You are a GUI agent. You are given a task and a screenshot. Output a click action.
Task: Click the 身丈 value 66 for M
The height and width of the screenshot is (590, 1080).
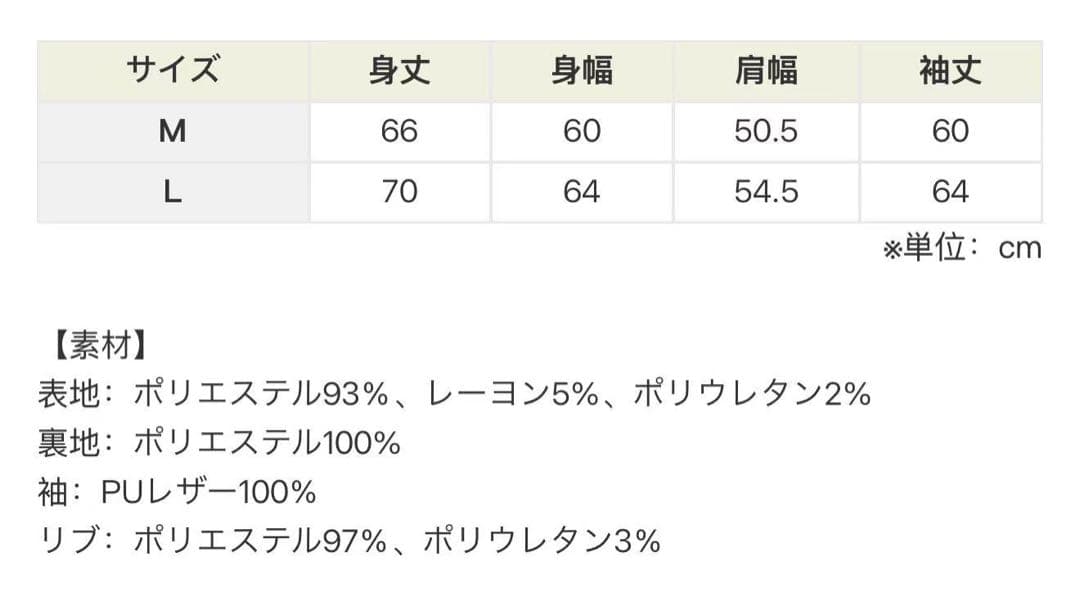coord(399,131)
